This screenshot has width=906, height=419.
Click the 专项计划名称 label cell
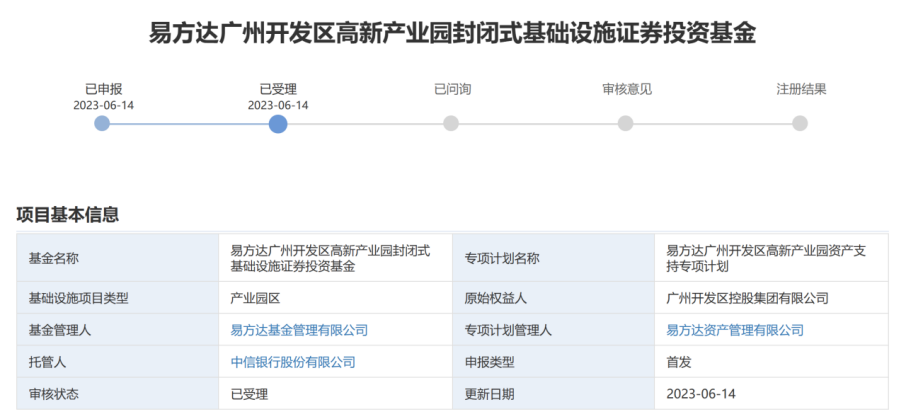click(554, 258)
